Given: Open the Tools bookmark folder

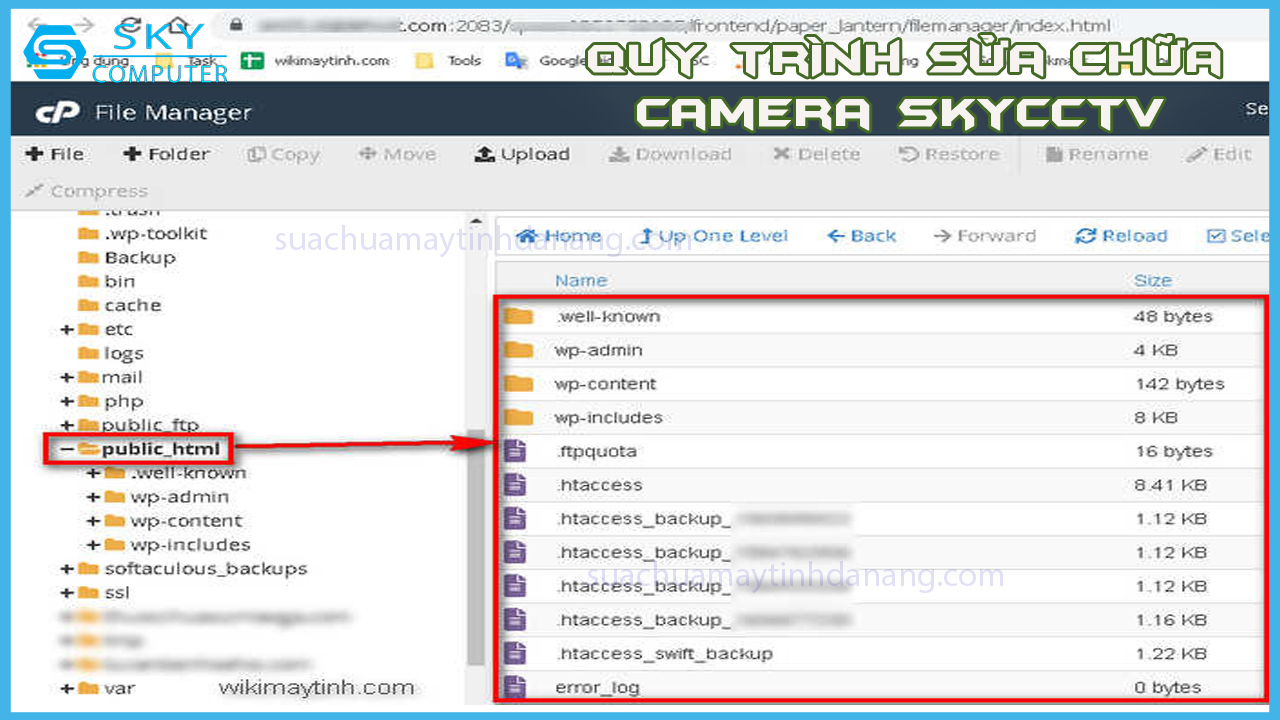Looking at the screenshot, I should [449, 61].
